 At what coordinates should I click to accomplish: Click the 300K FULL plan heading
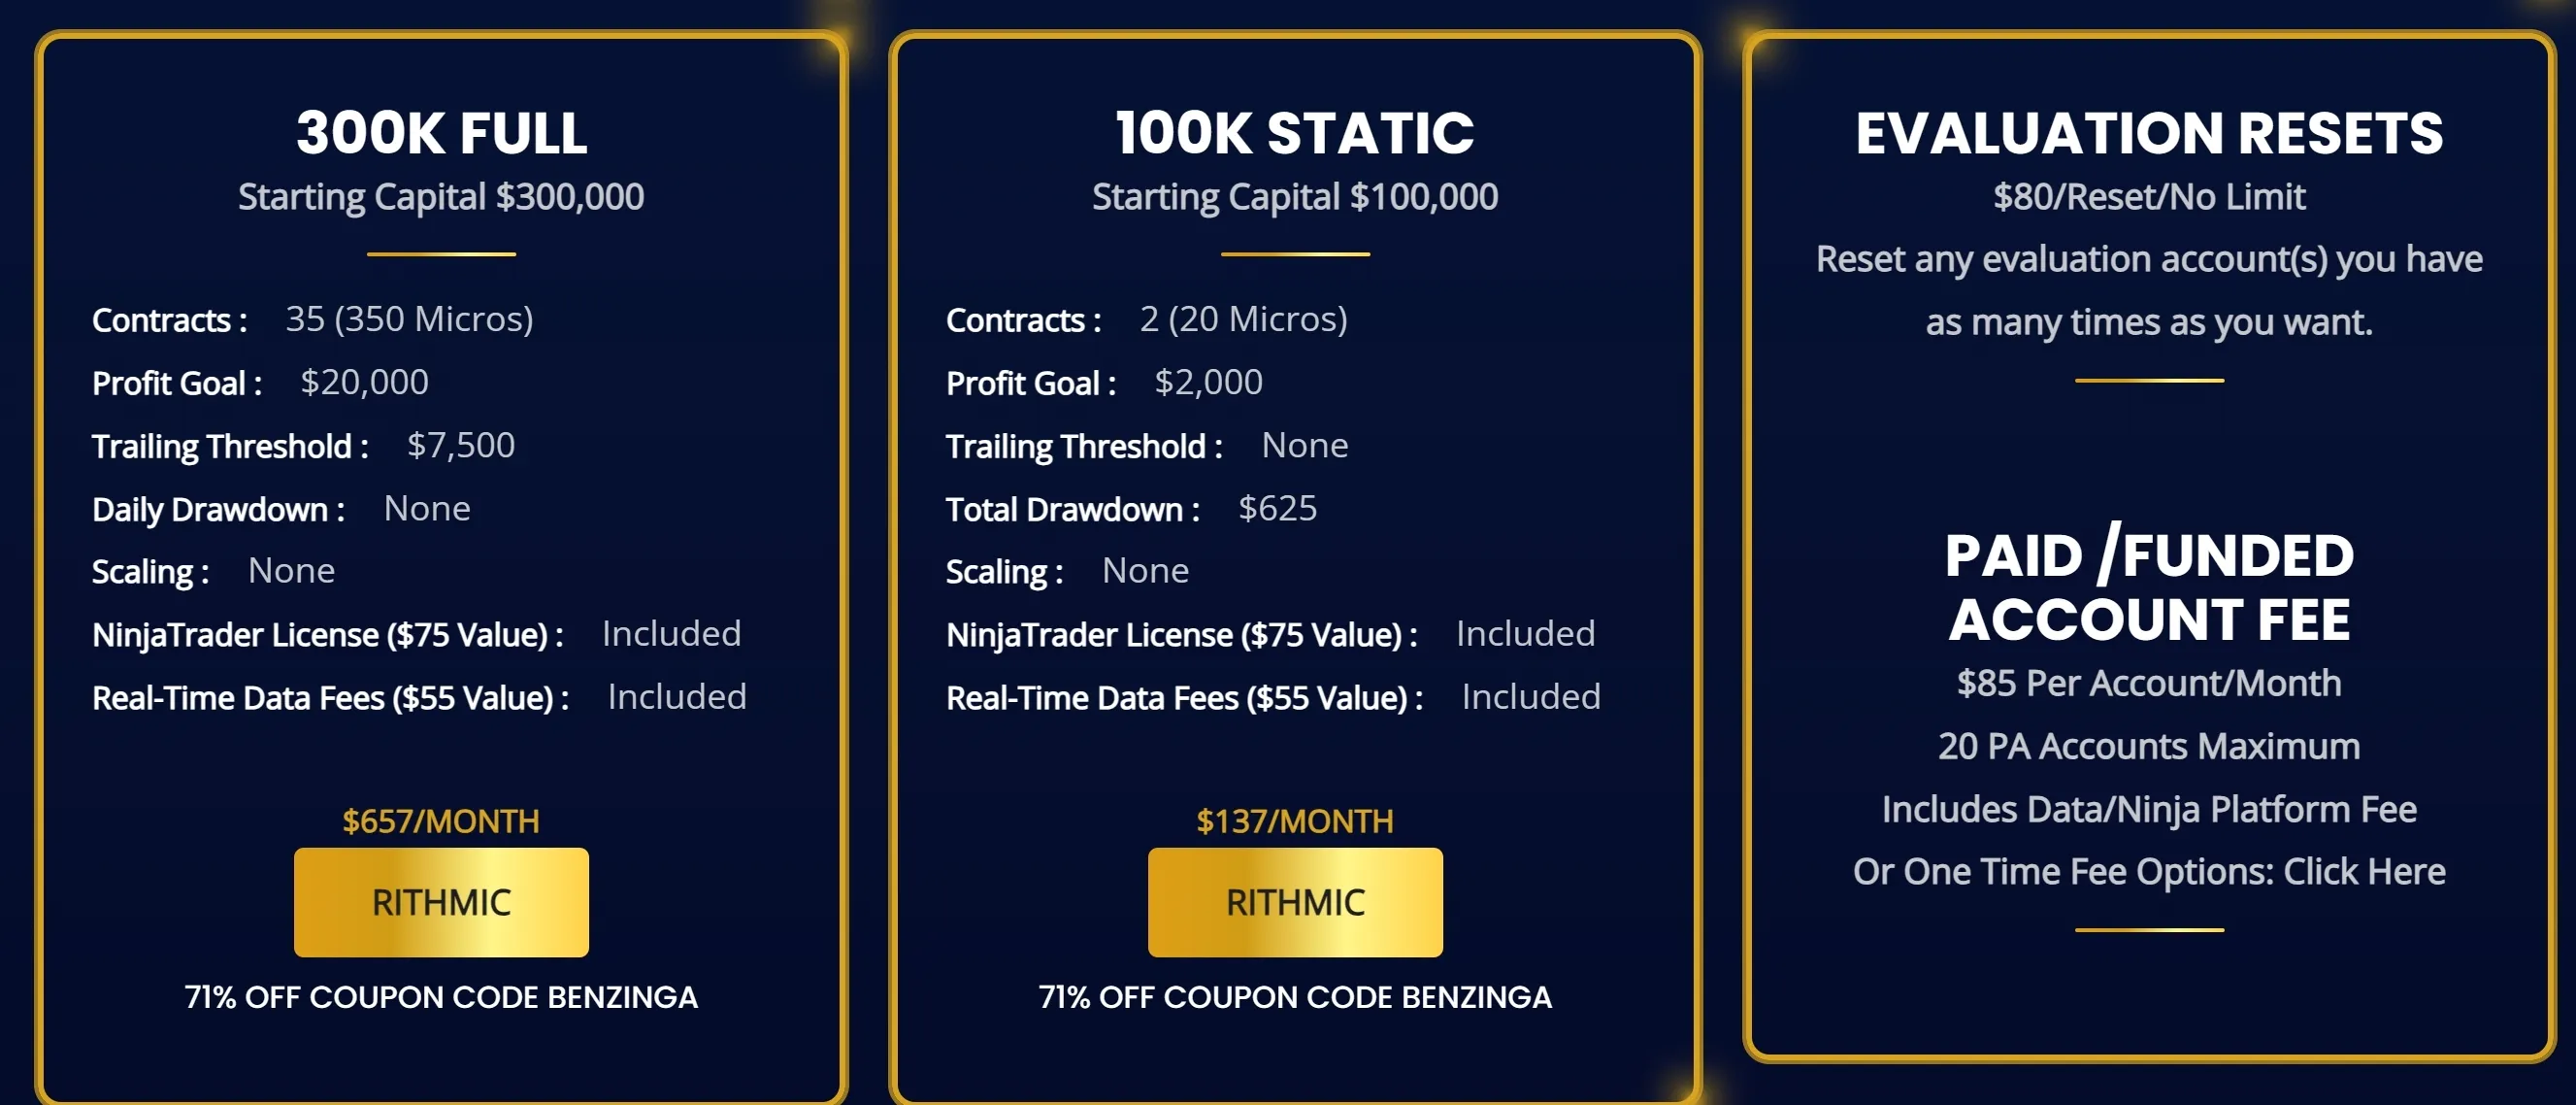pyautogui.click(x=441, y=133)
